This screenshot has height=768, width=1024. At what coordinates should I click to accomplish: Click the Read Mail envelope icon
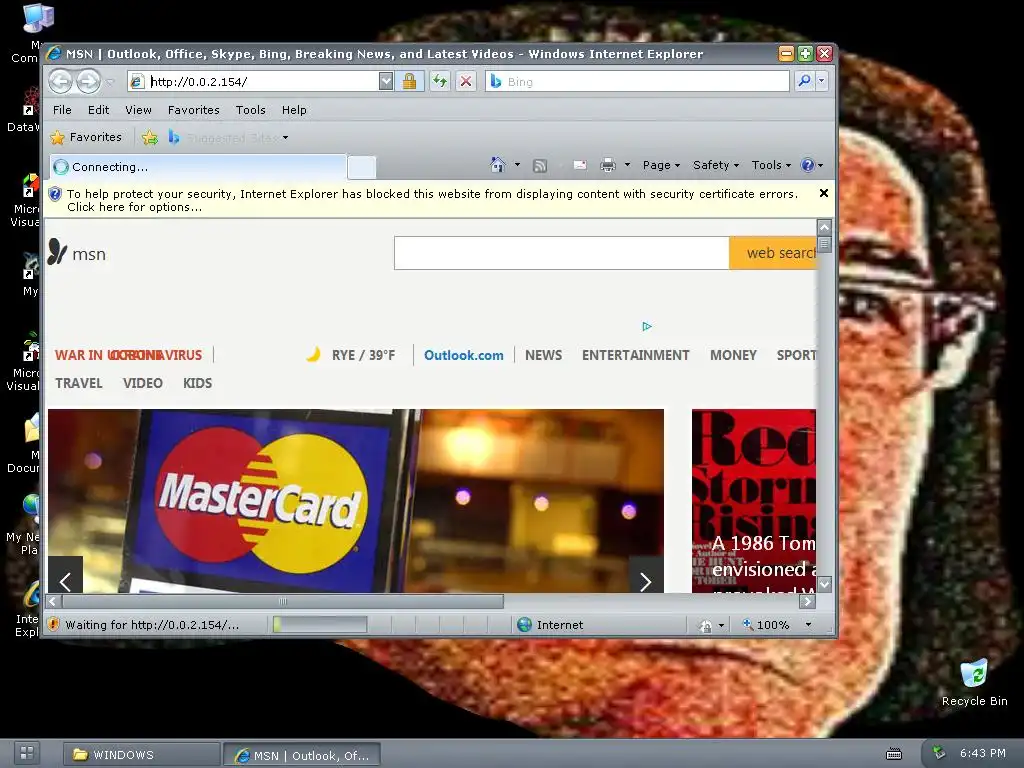[x=580, y=165]
